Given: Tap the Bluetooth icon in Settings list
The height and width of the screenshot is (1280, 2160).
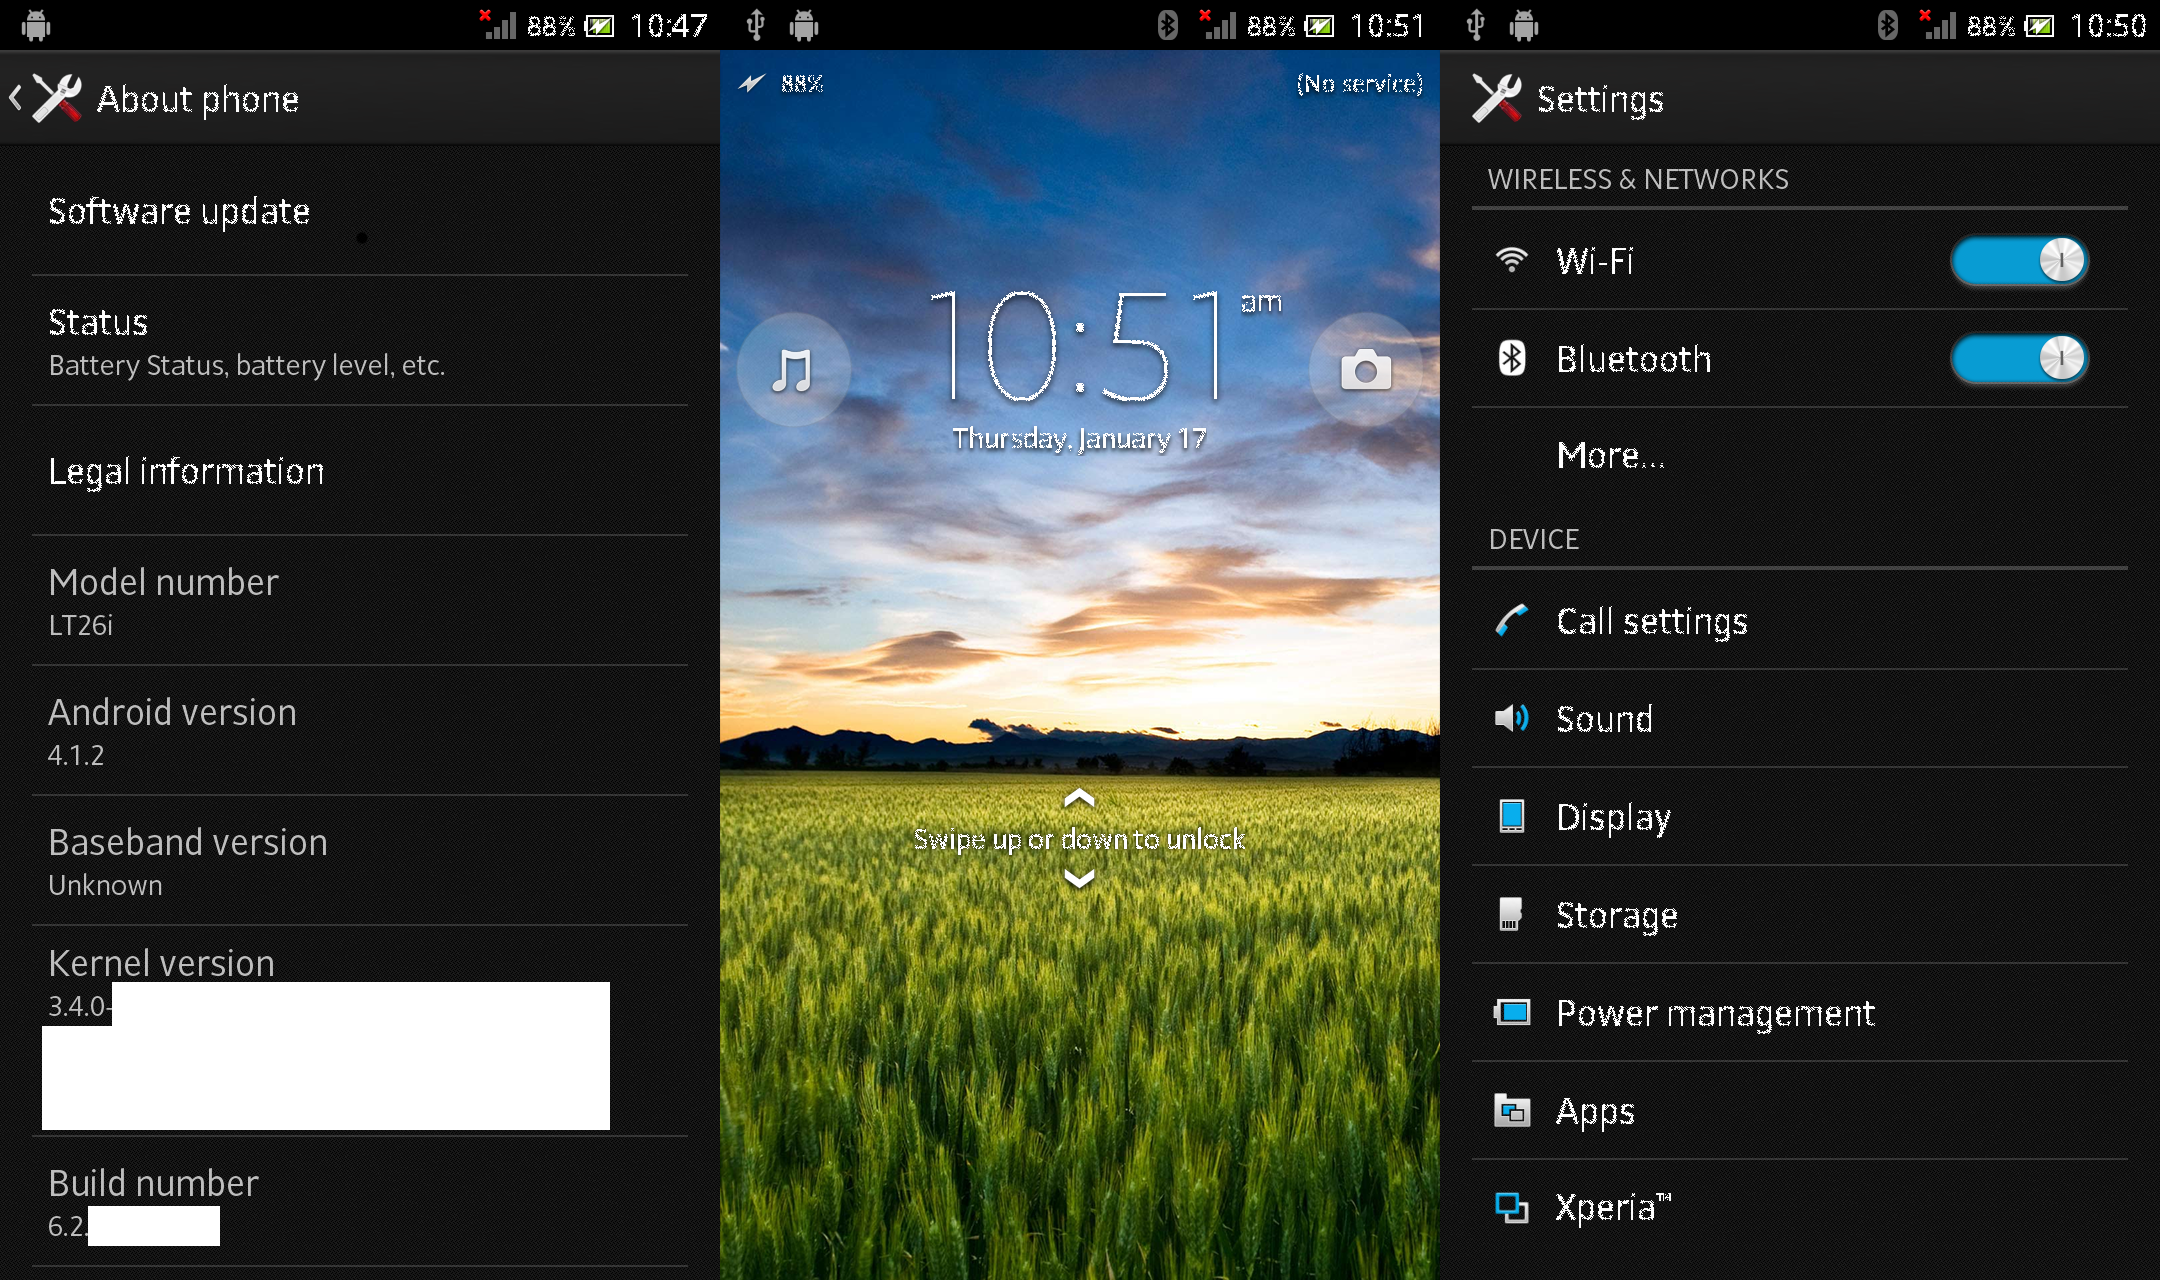Looking at the screenshot, I should tap(1511, 358).
